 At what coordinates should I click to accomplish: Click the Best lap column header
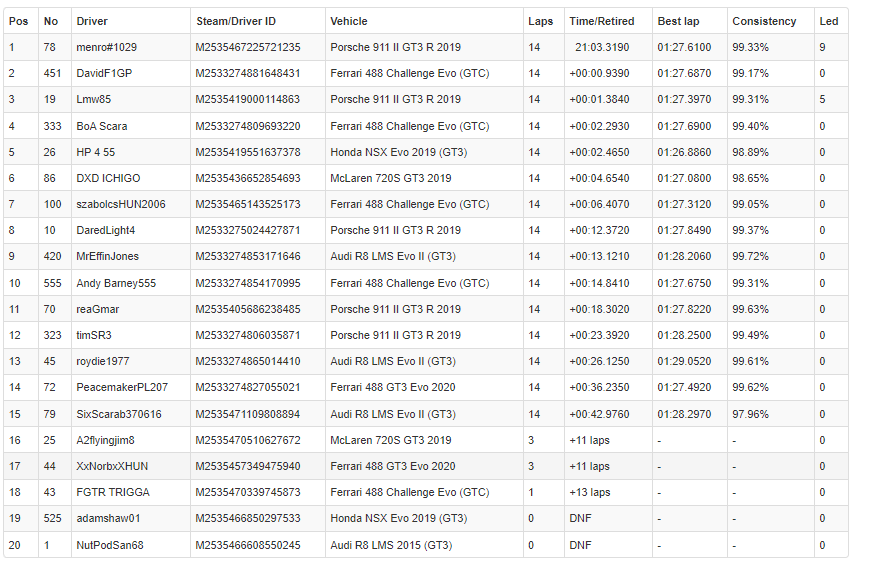[x=678, y=21]
